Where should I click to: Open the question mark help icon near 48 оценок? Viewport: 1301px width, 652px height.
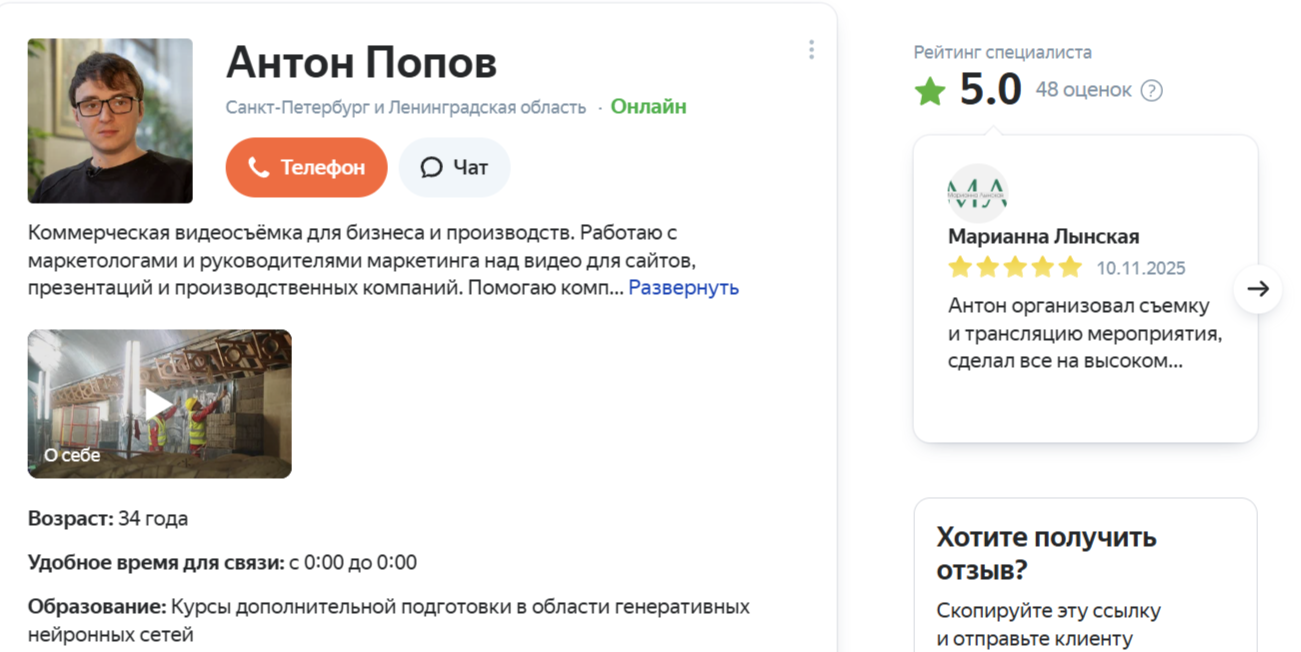[x=1151, y=90]
